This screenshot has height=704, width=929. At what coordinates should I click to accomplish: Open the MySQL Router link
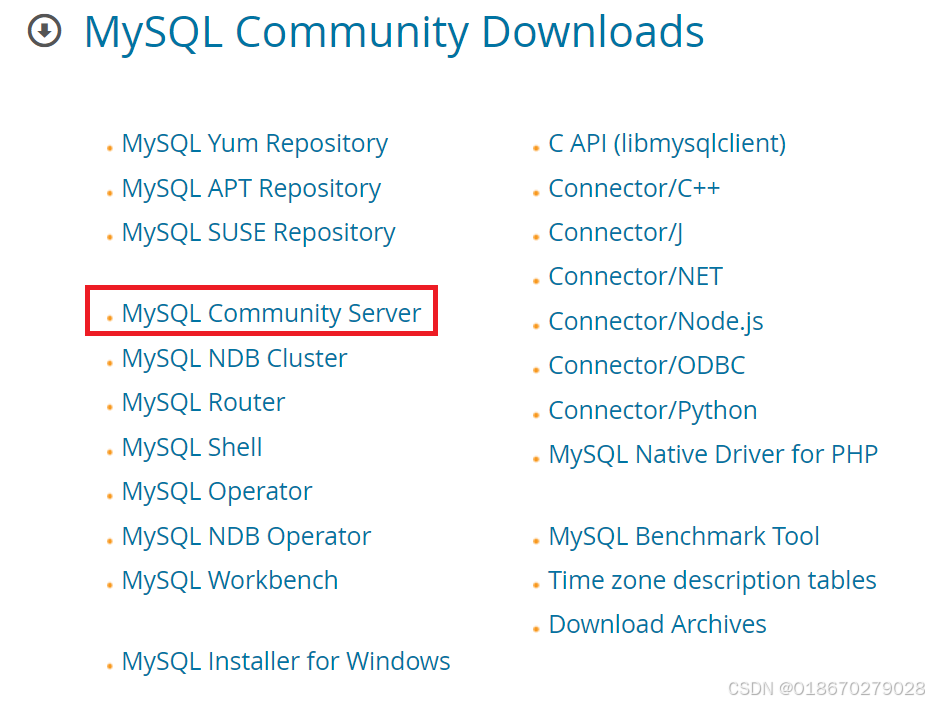click(x=203, y=403)
